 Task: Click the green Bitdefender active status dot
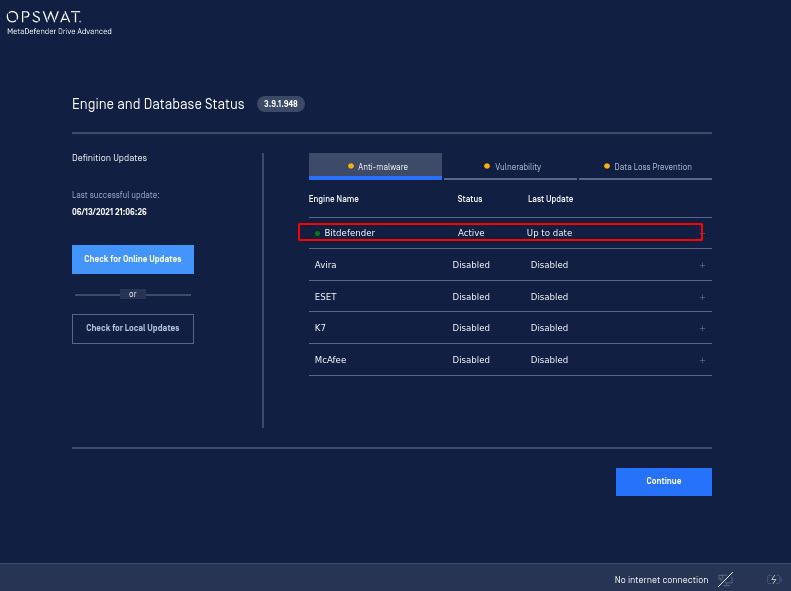[x=317, y=233]
